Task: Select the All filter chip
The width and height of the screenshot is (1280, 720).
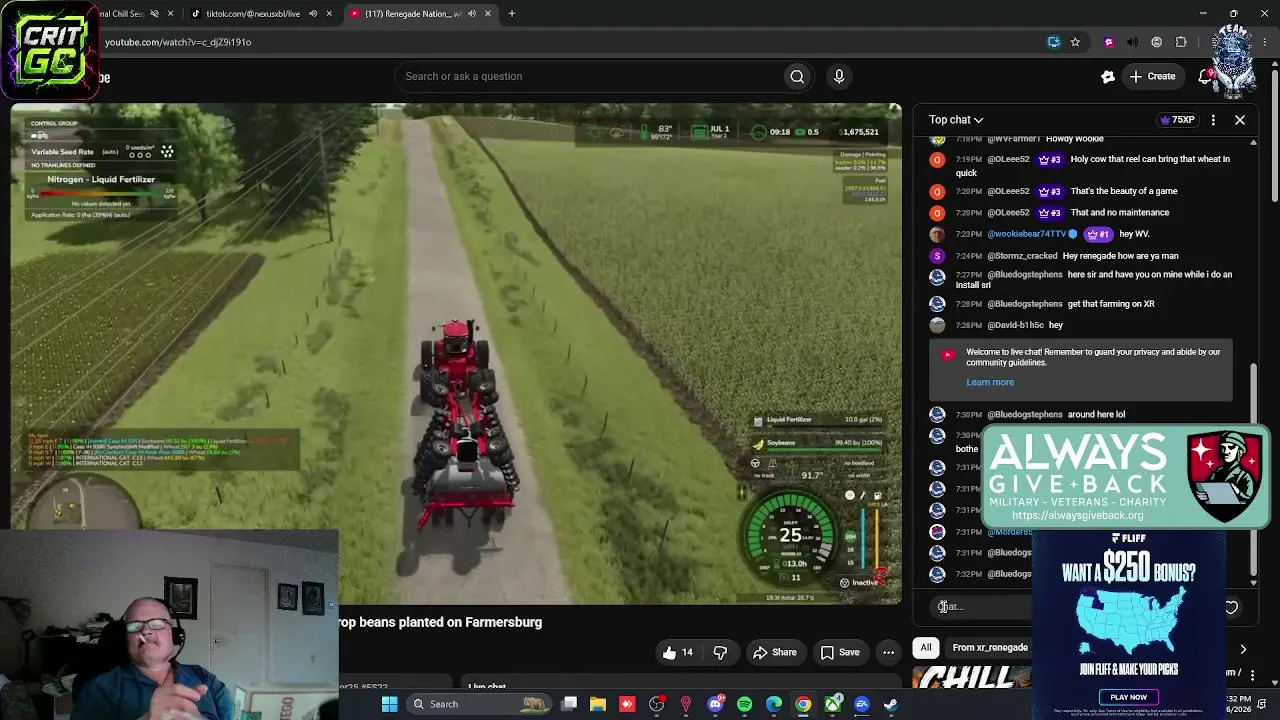Action: click(926, 648)
